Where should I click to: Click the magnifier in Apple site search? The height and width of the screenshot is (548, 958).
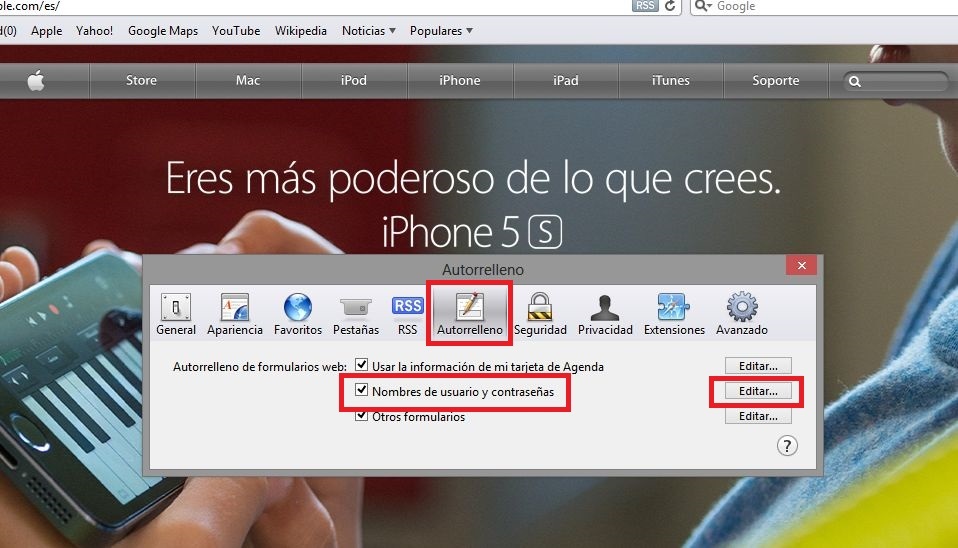coord(855,81)
